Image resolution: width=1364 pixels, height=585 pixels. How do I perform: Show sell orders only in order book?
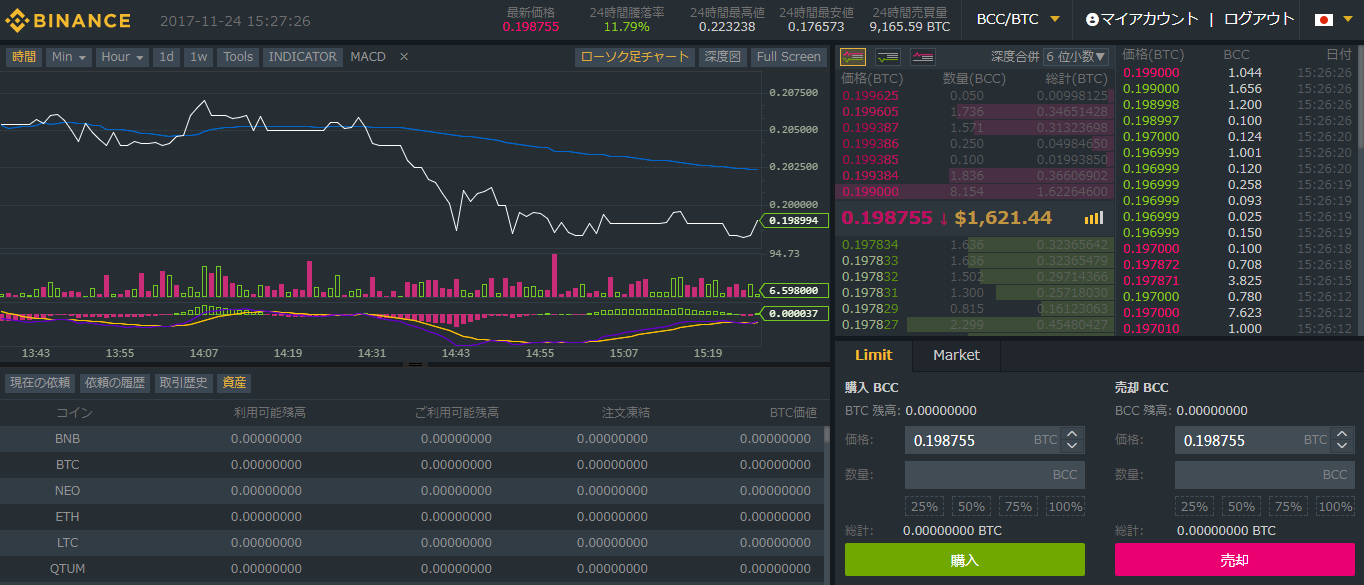922,57
